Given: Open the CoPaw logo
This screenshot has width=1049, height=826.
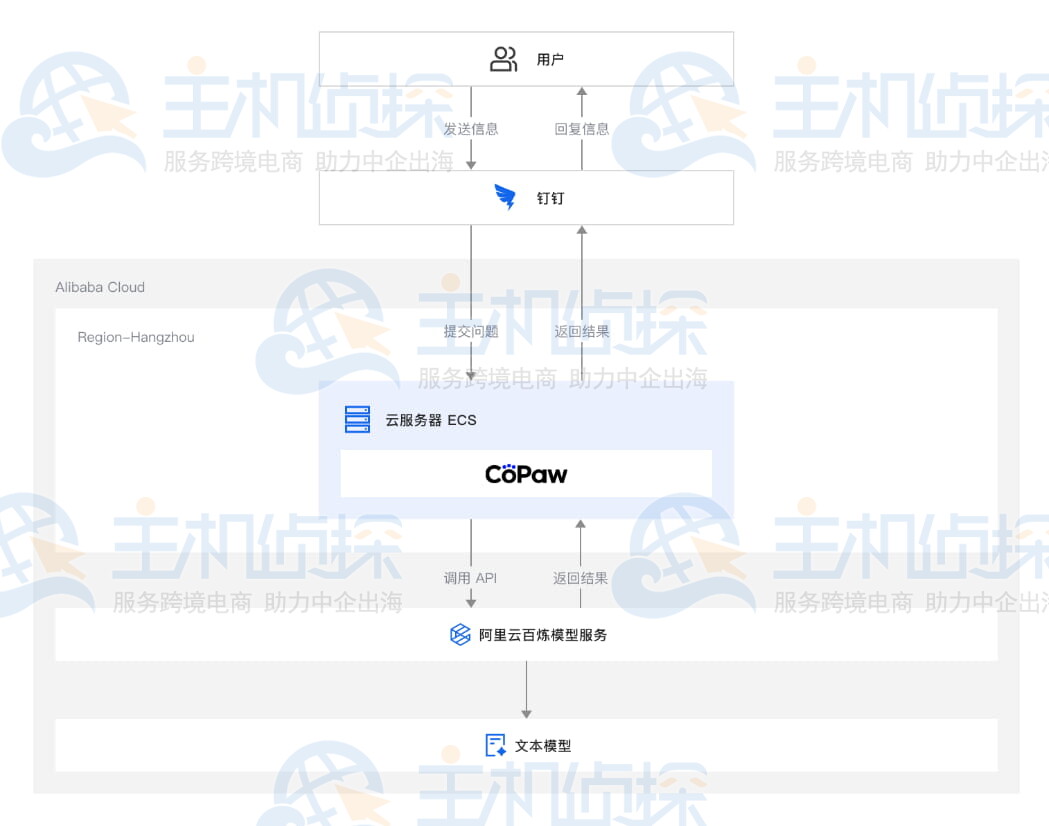Looking at the screenshot, I should point(525,474).
